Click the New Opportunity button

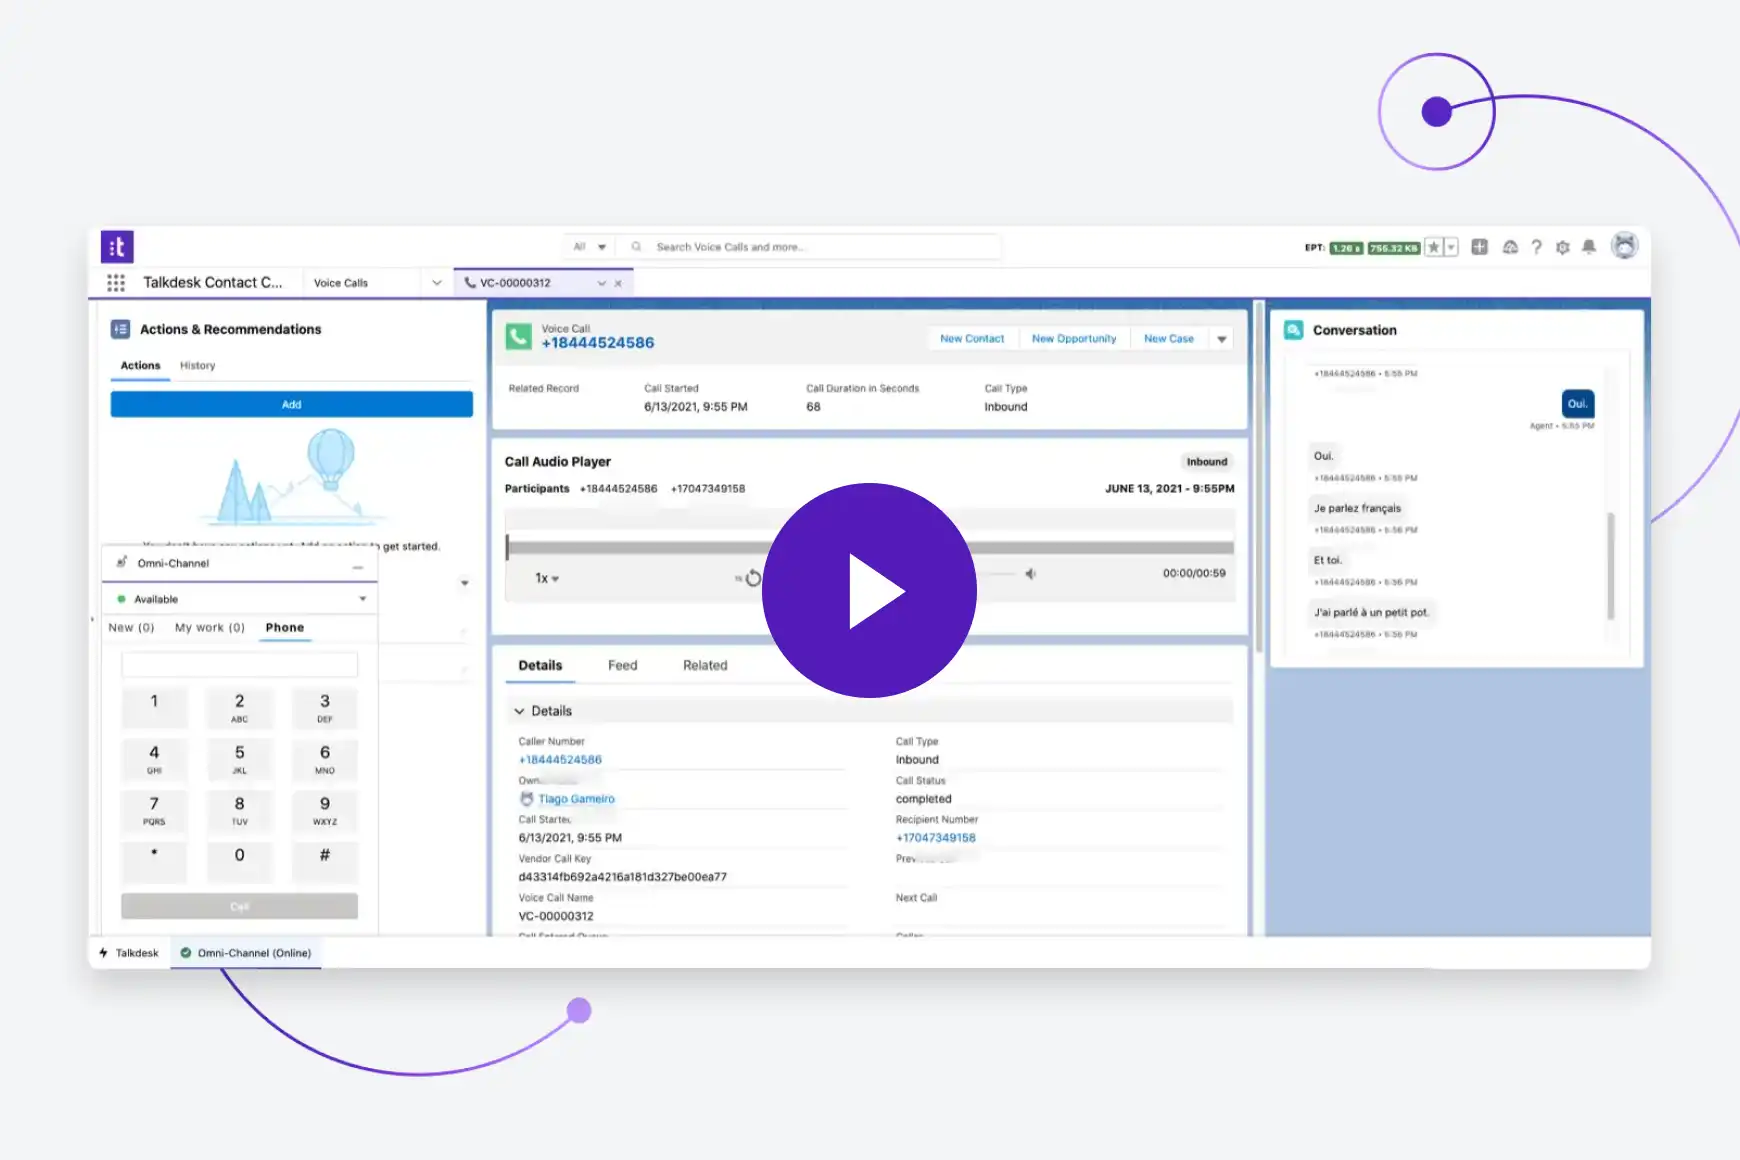tap(1073, 339)
